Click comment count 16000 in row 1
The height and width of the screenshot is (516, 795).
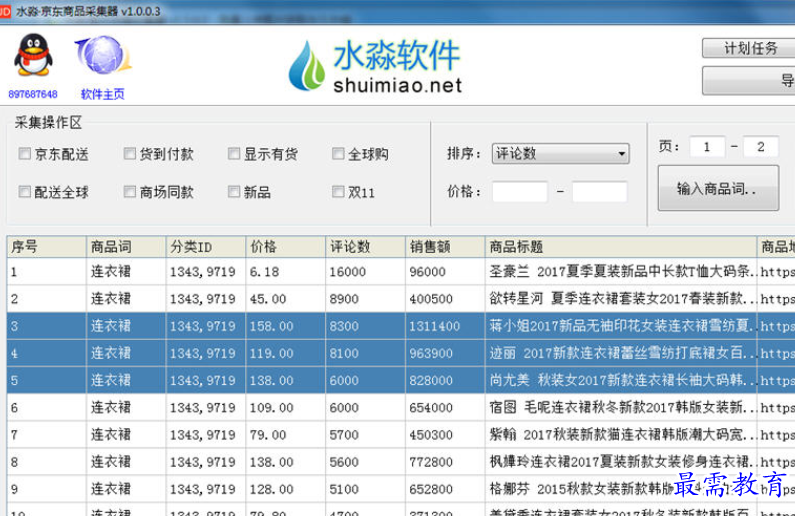[347, 272]
